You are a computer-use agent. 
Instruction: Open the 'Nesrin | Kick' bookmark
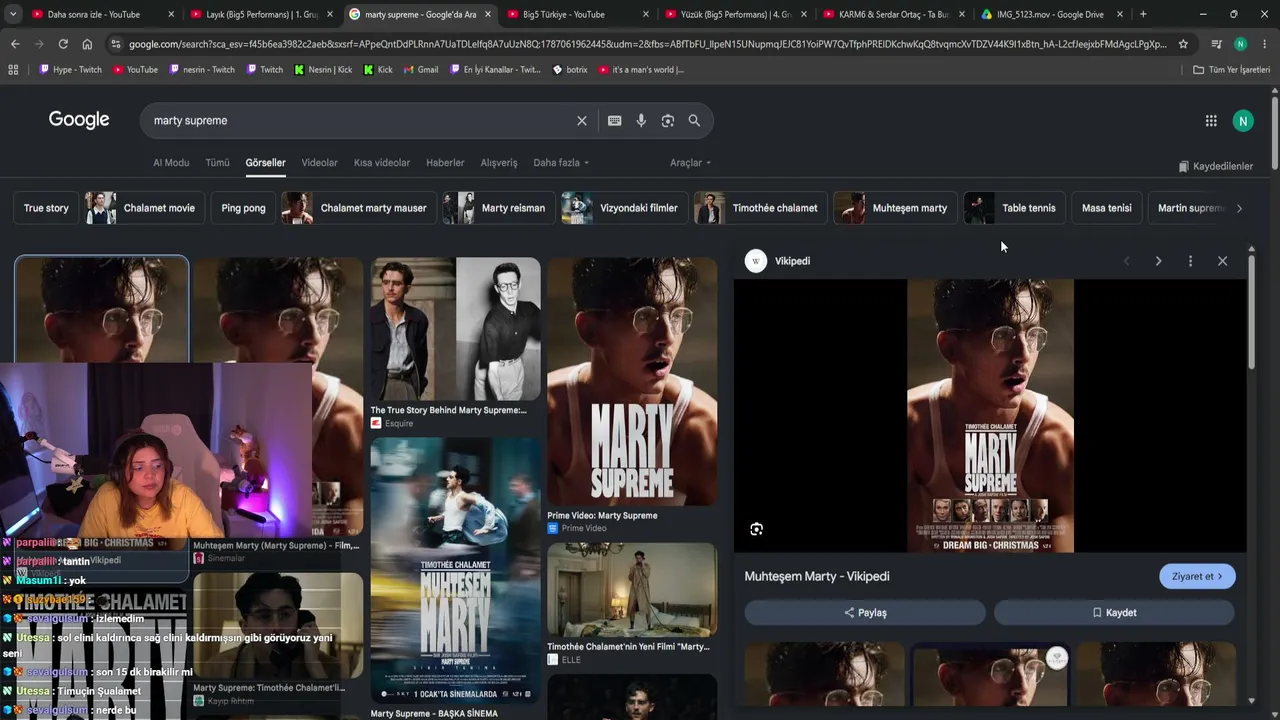click(323, 70)
